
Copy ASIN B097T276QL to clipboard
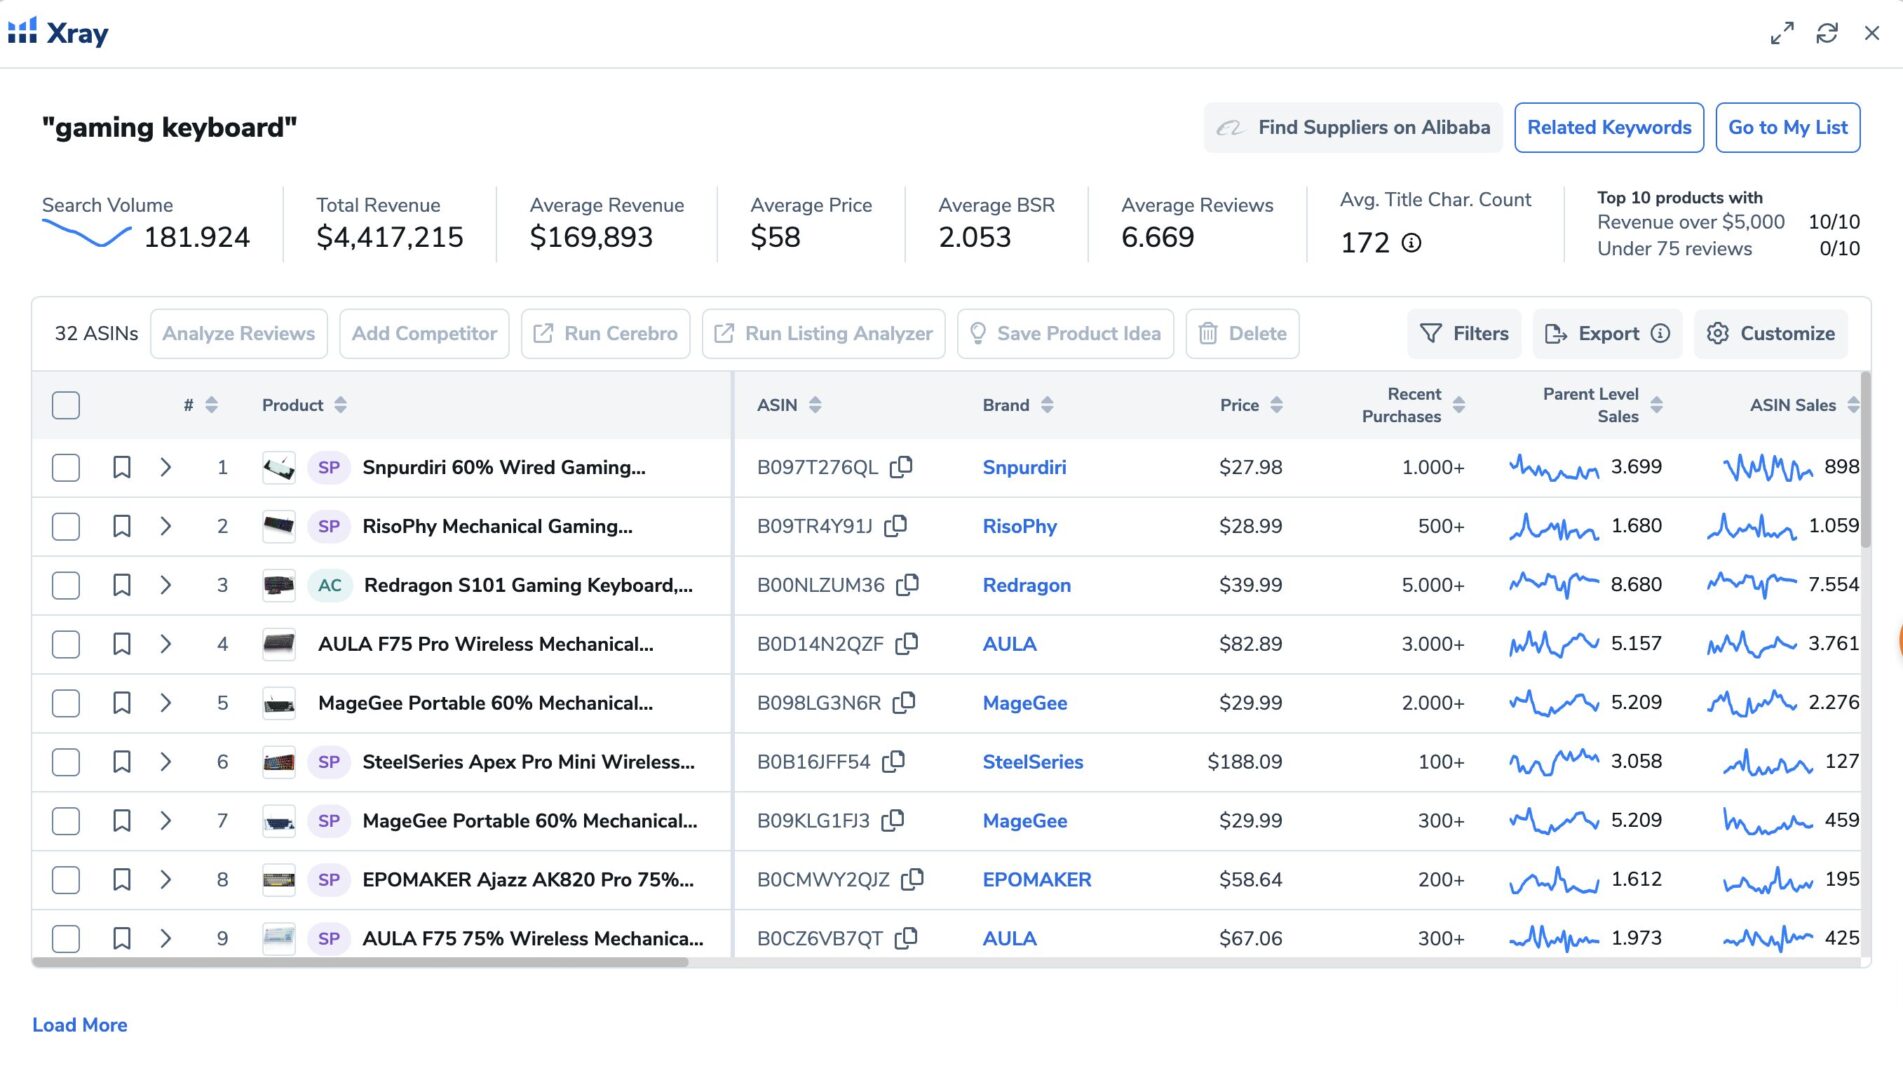tap(901, 467)
